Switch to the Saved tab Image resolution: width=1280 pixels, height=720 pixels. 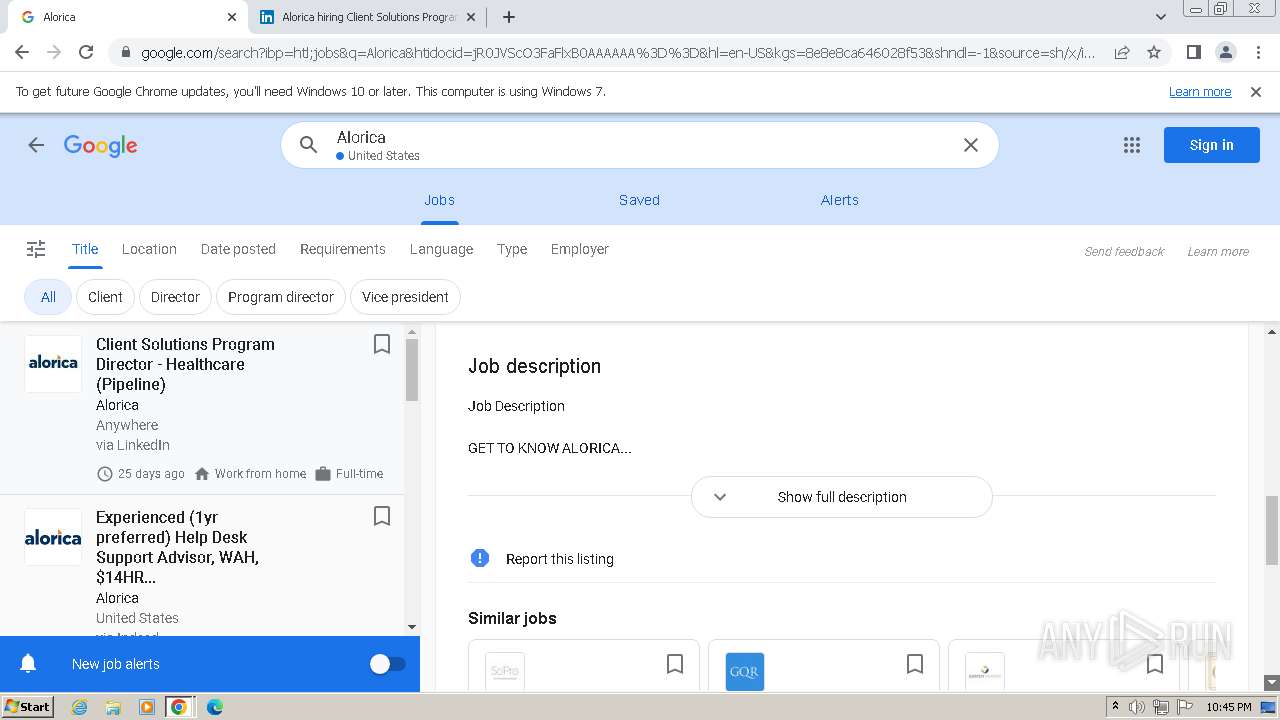[x=639, y=200]
